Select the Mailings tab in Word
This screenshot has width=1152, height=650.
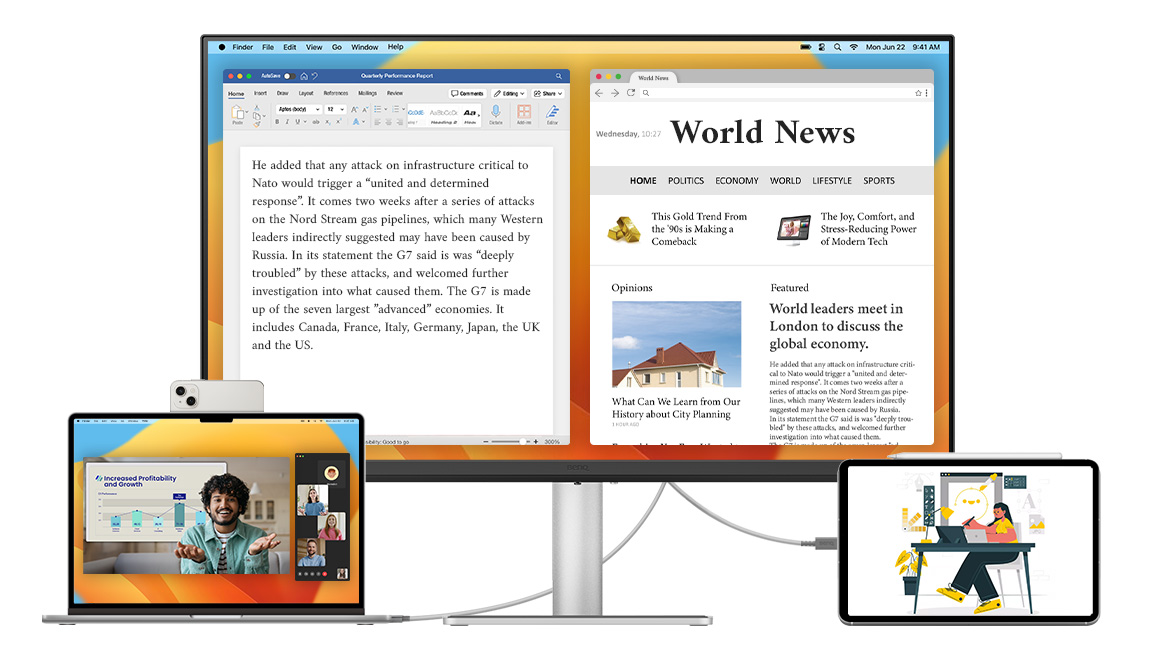click(x=367, y=93)
